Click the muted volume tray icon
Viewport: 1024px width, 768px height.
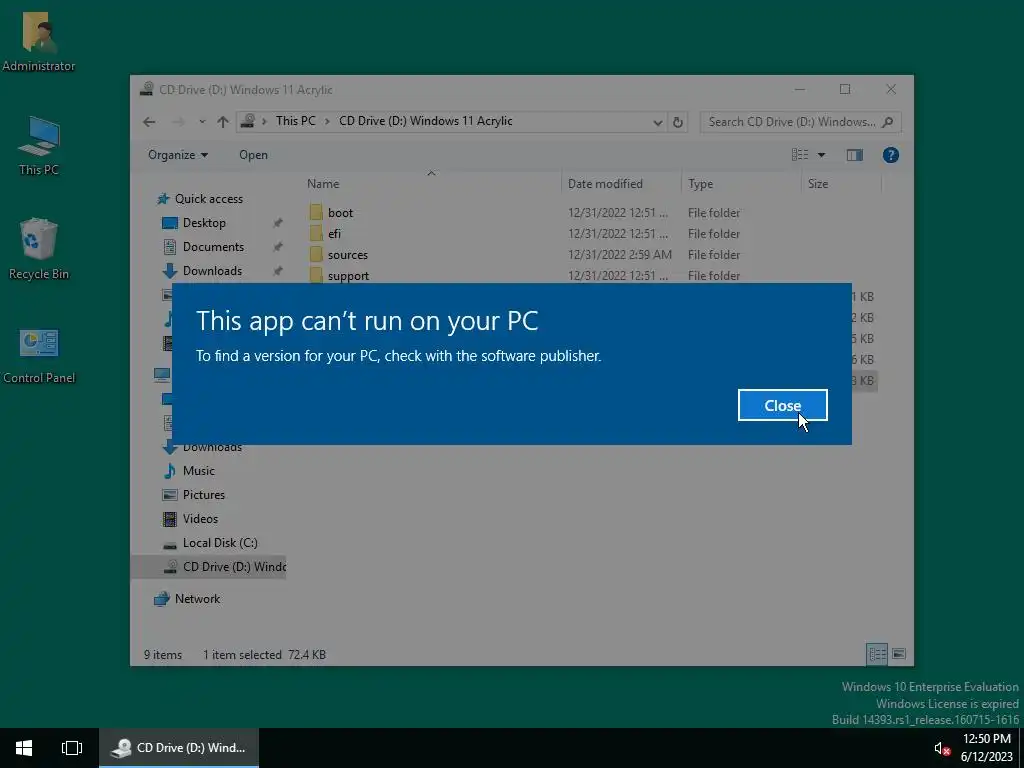pos(941,748)
